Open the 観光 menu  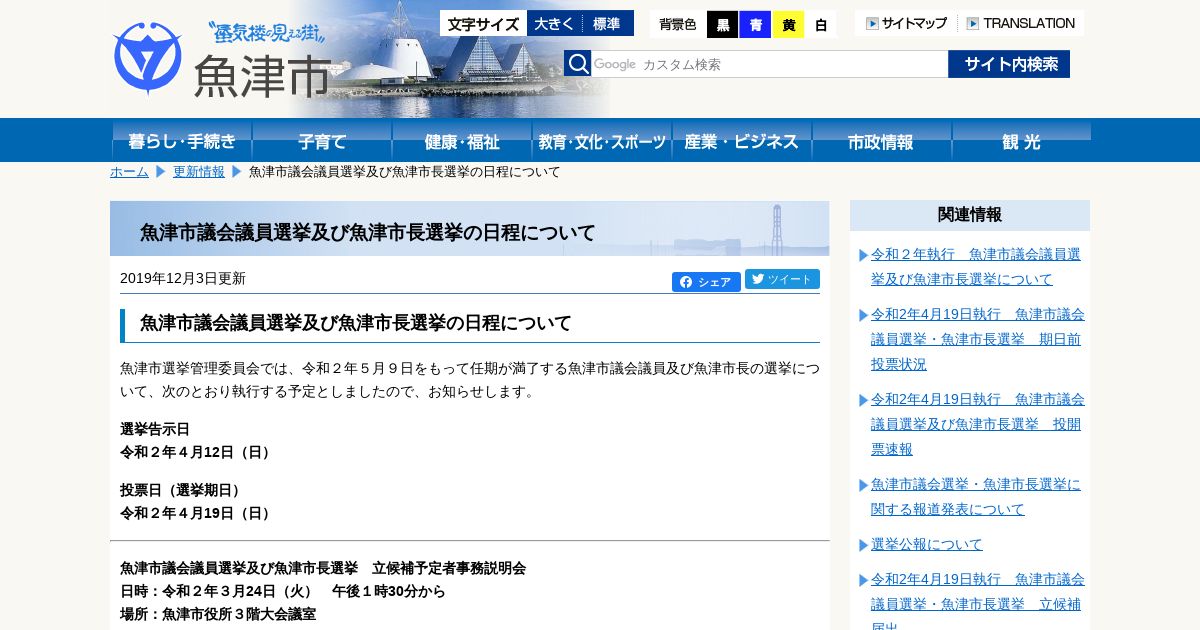pos(1021,140)
